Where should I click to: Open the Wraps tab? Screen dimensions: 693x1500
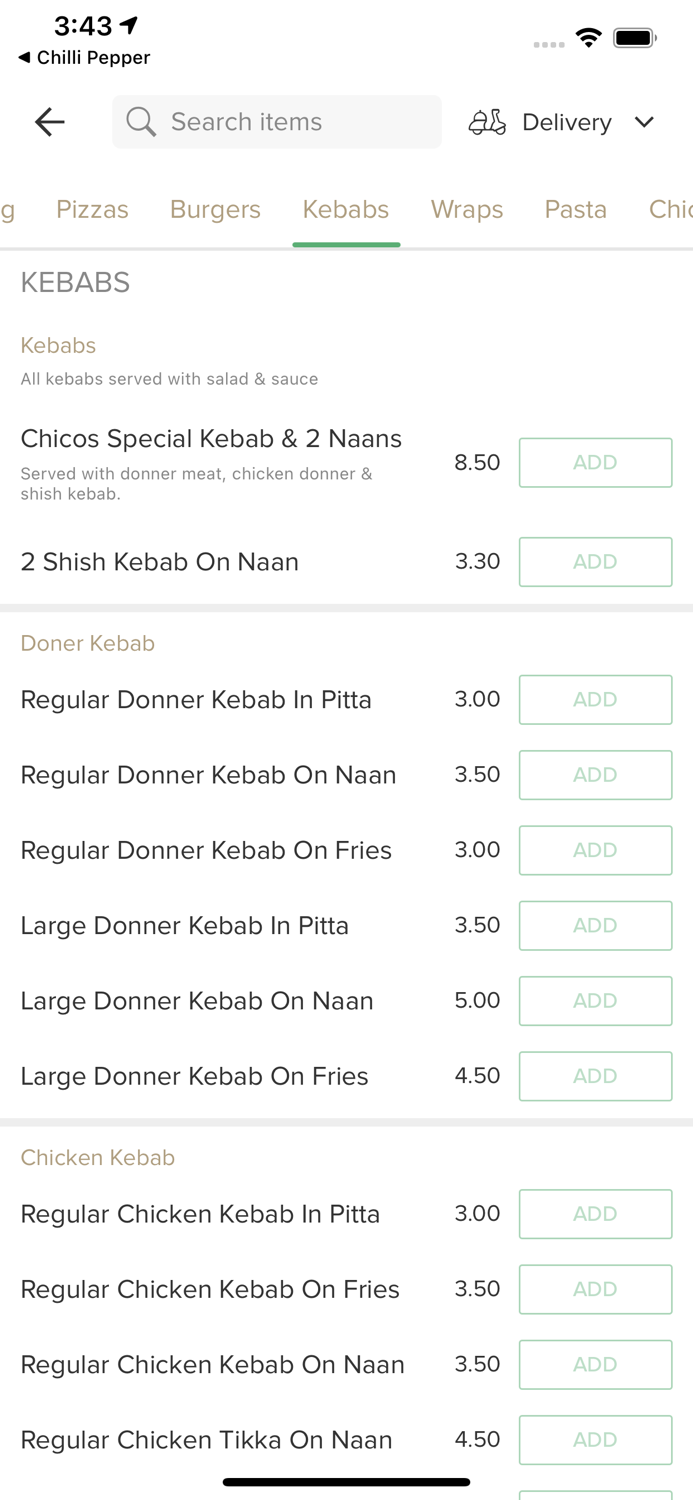click(467, 209)
